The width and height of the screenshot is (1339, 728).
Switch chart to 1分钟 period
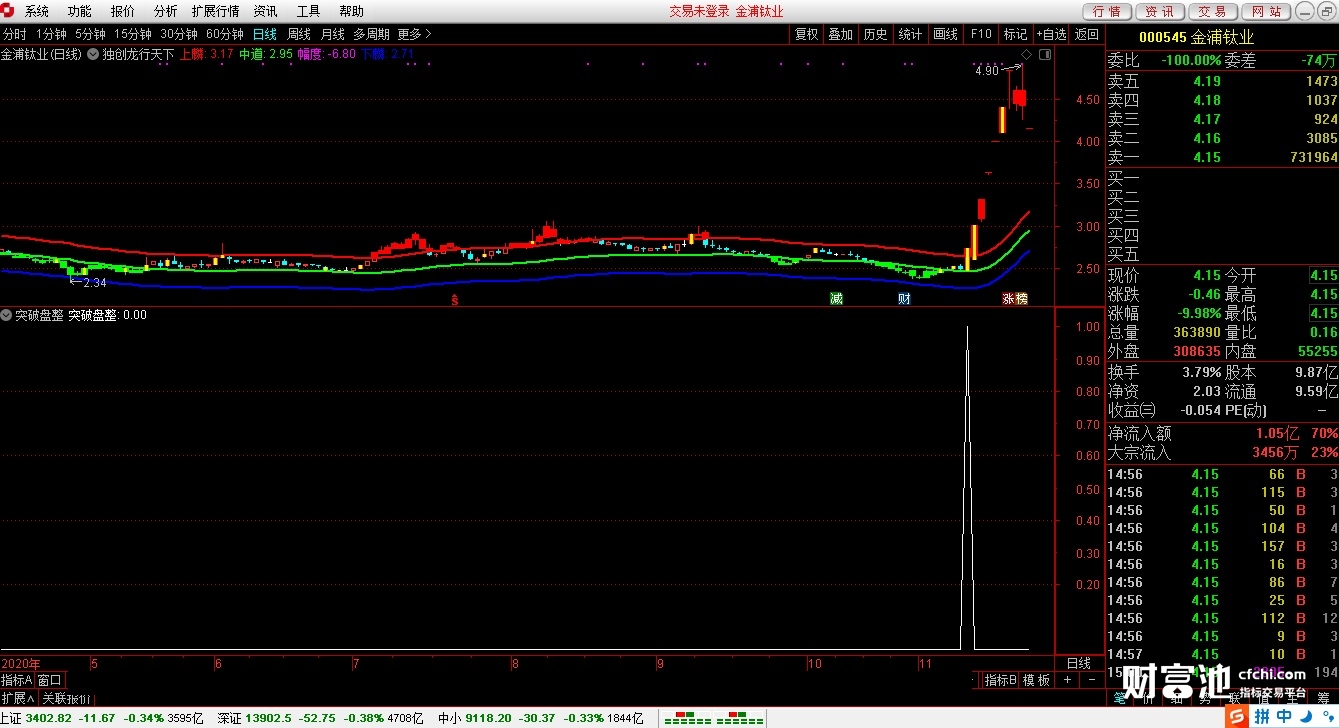(51, 34)
